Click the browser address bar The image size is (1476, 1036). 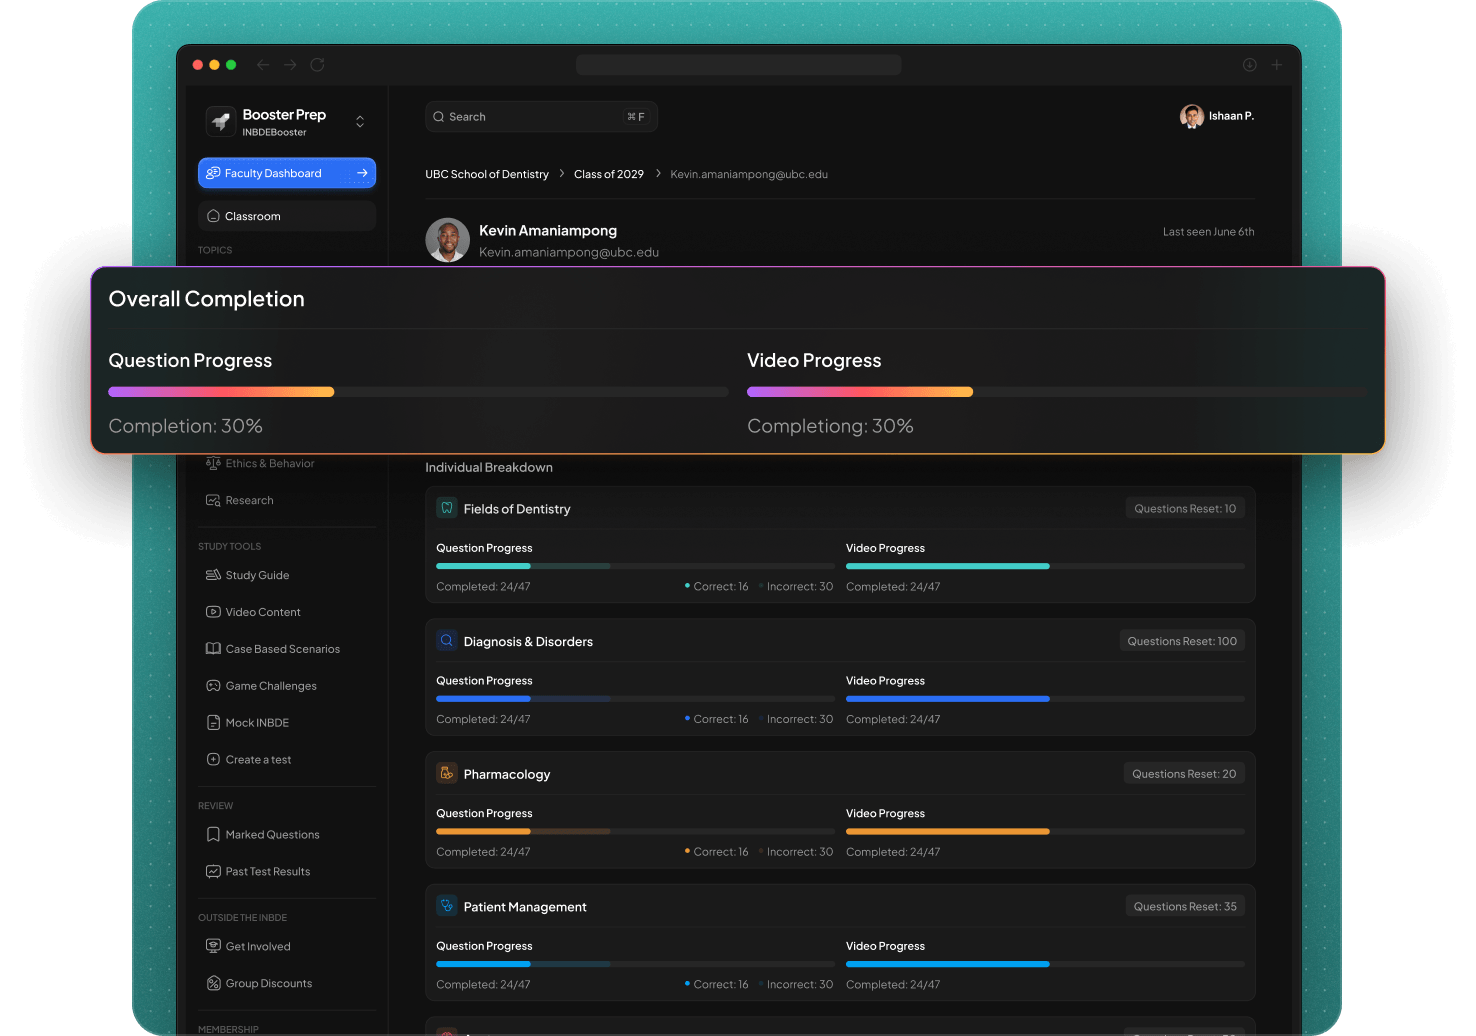(738, 65)
